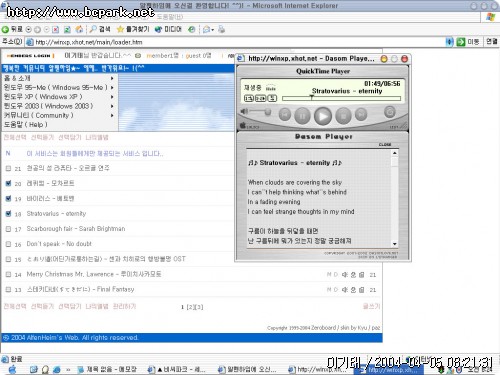This screenshot has height=375, width=500.
Task: Uncheck song 20 checkbox
Action: (x=8, y=183)
